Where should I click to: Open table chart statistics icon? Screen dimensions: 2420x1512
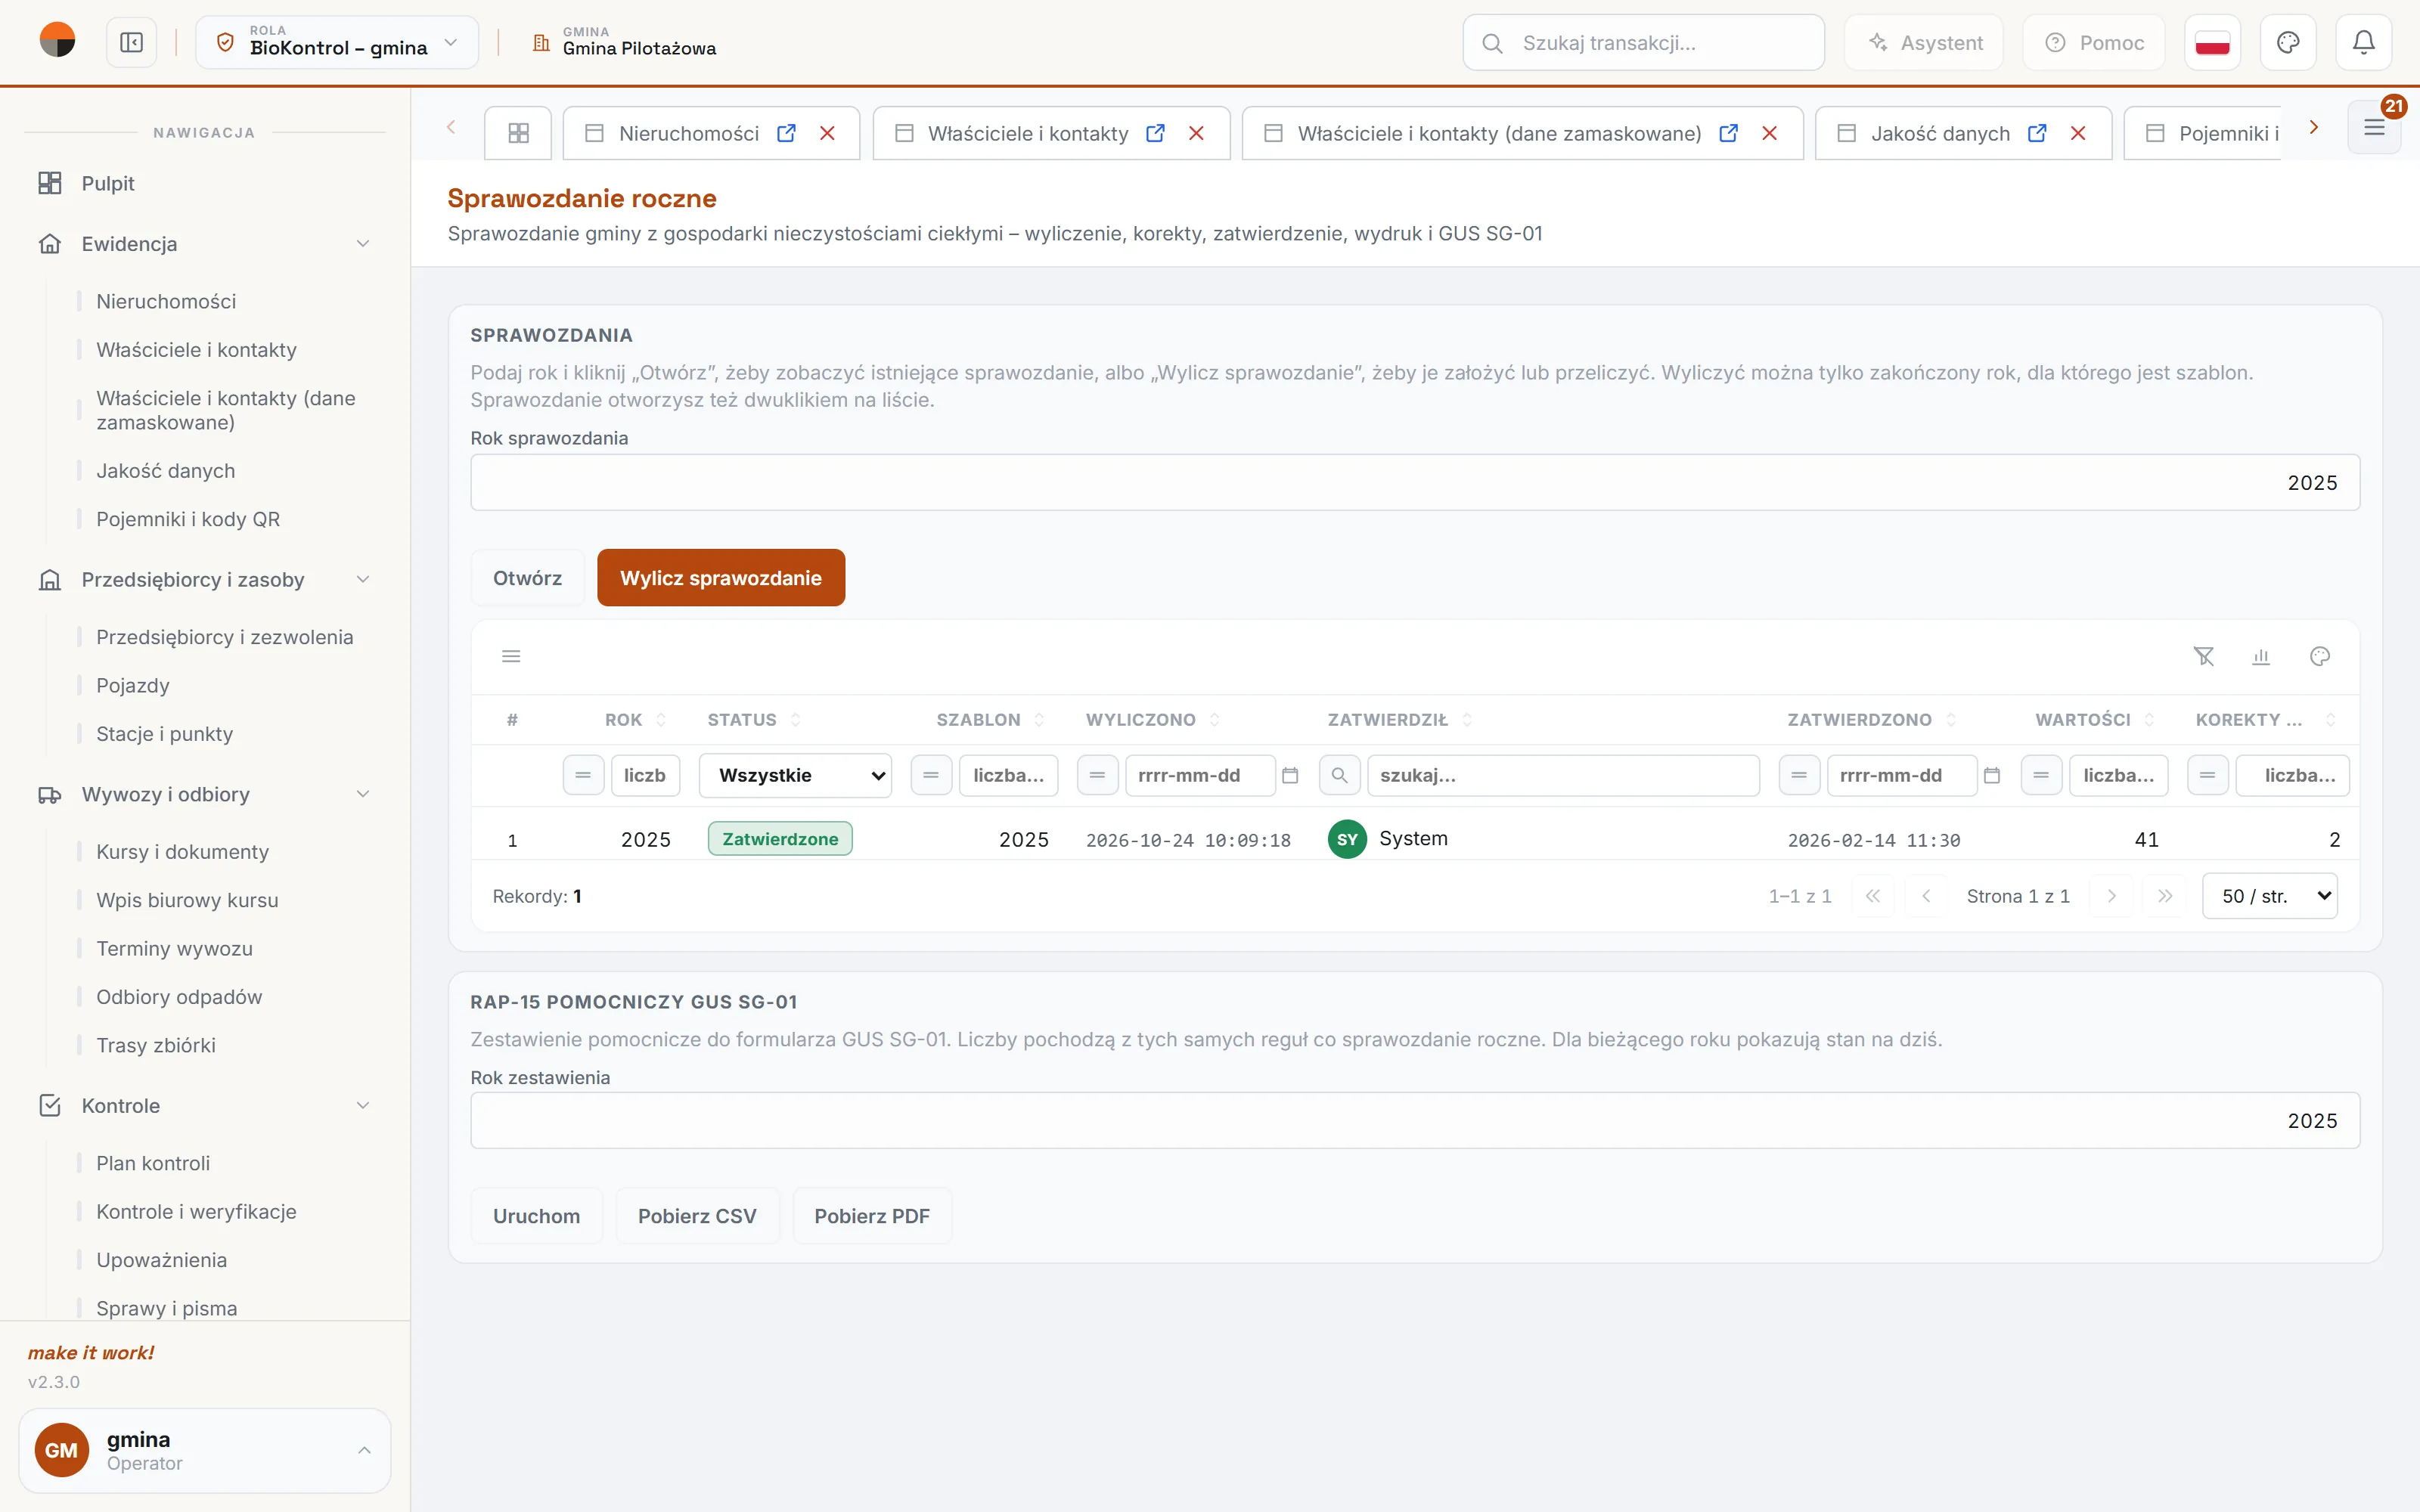tap(2261, 656)
